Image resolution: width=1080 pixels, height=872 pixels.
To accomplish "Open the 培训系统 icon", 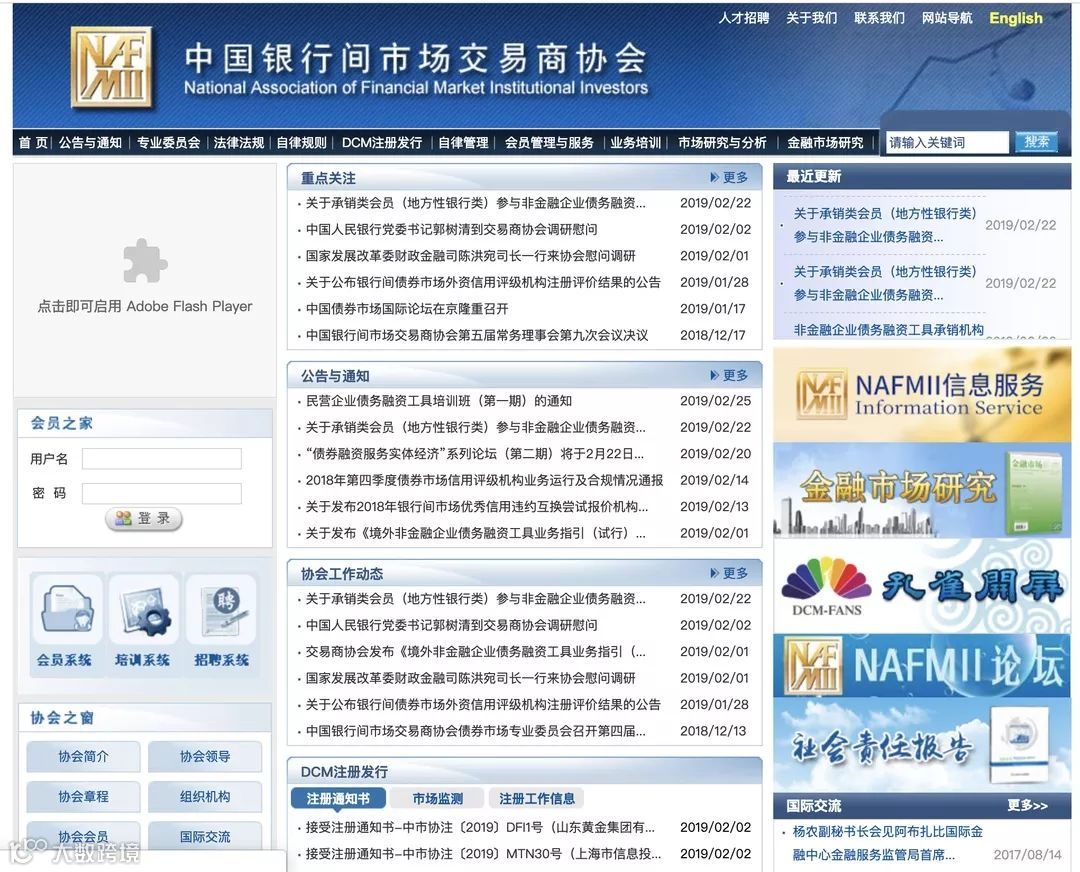I will pos(143,622).
